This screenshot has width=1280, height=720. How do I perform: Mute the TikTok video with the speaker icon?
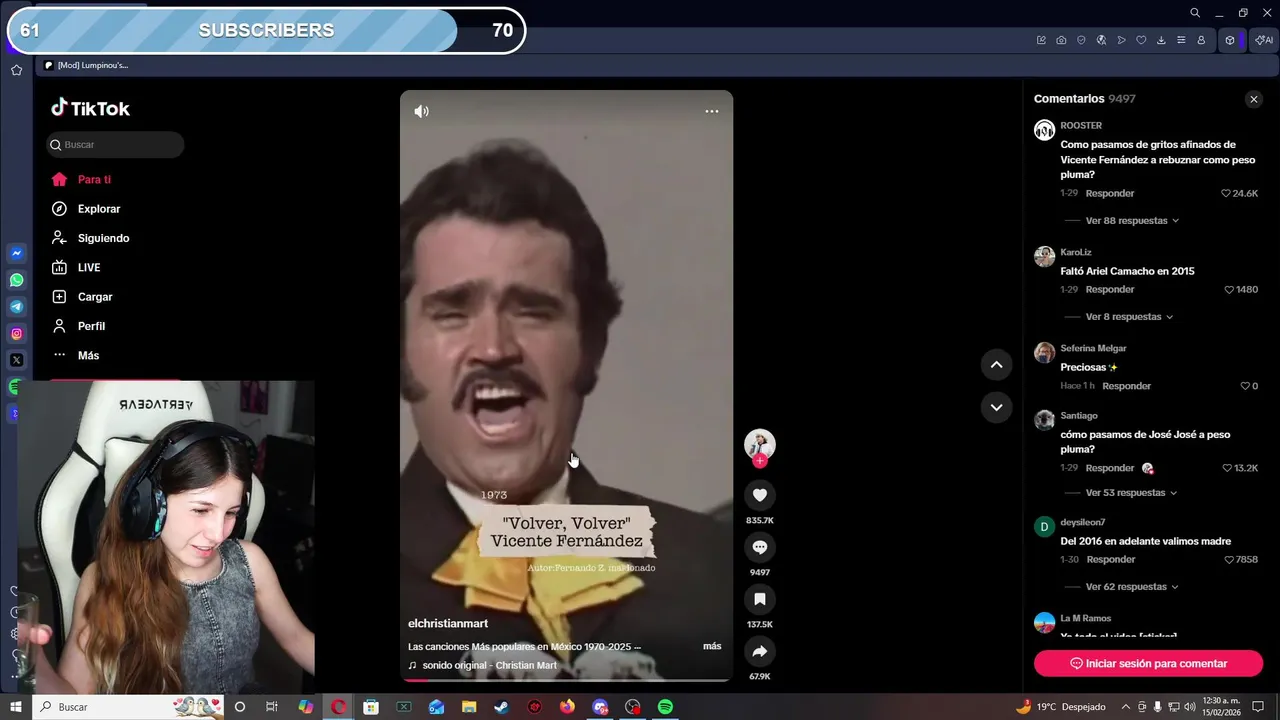421,111
